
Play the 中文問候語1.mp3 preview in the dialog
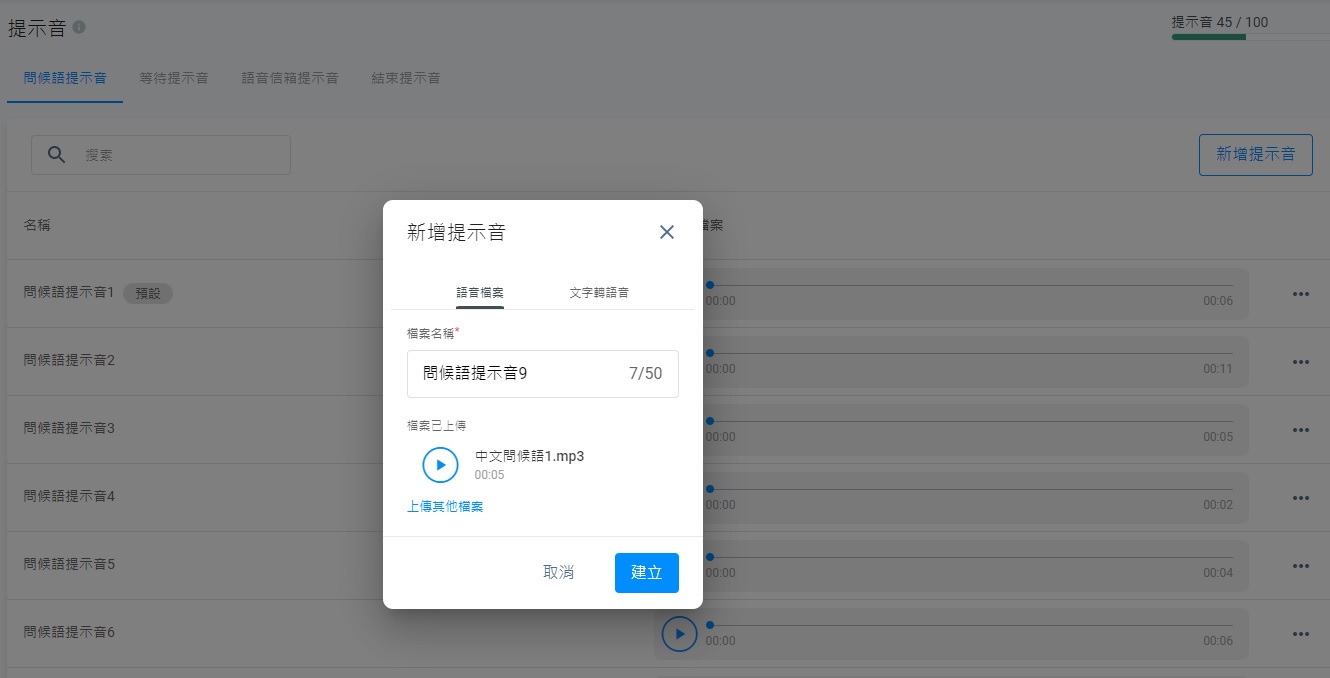click(x=440, y=465)
